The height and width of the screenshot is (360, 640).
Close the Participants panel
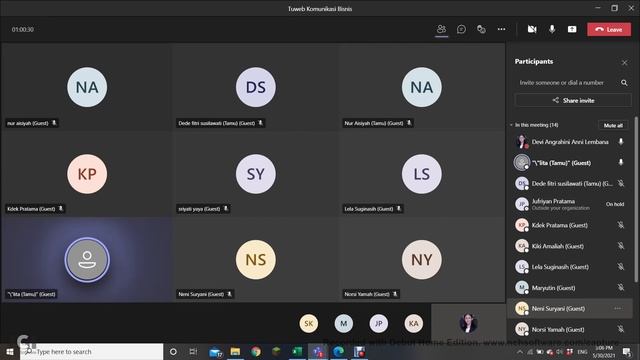pyautogui.click(x=624, y=62)
